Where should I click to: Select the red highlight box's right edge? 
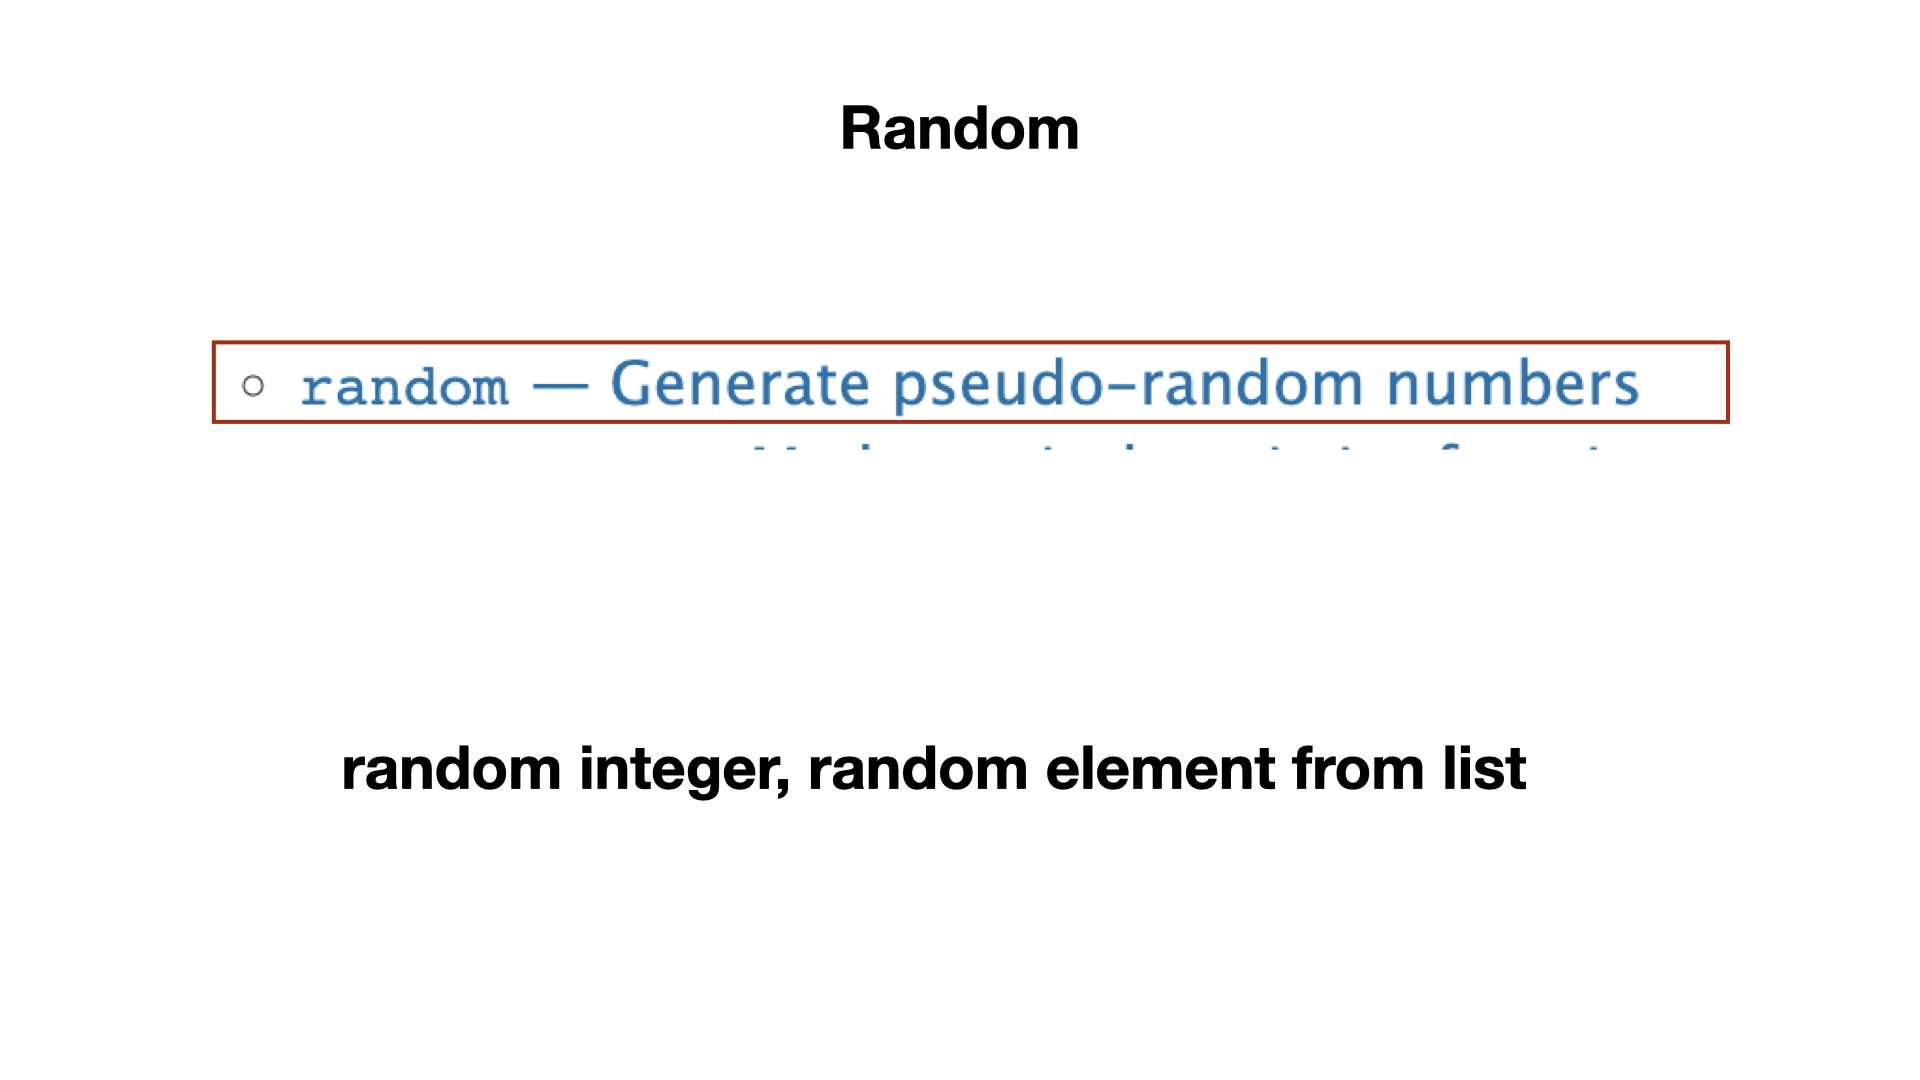click(1728, 382)
